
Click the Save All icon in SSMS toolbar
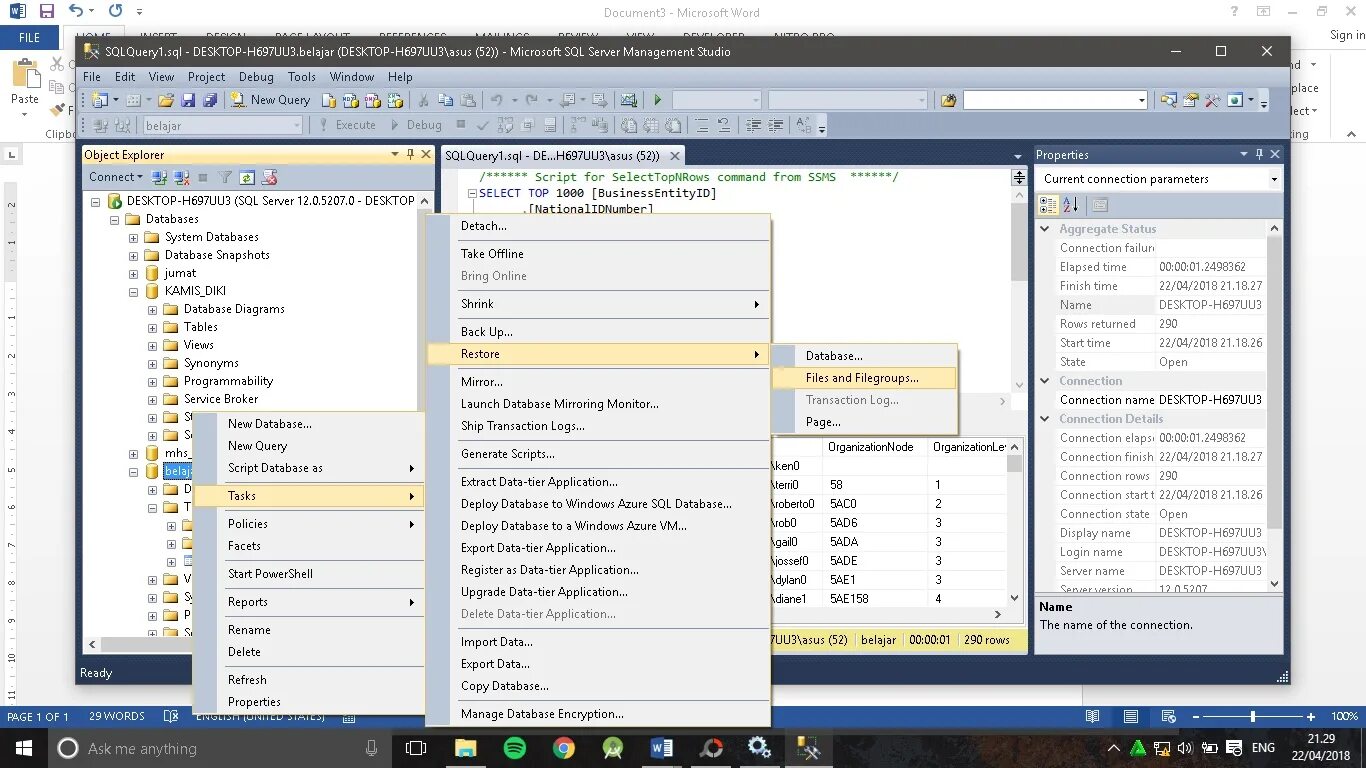(x=210, y=100)
